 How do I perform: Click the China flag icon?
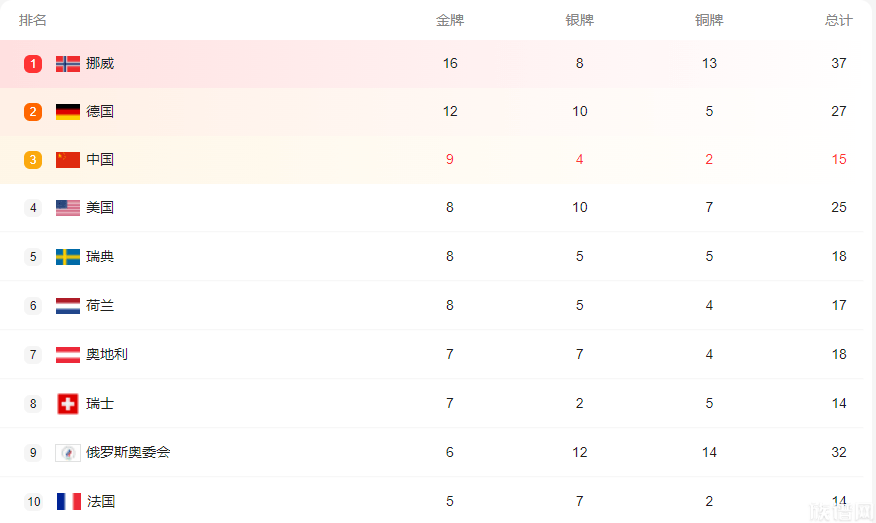68,160
